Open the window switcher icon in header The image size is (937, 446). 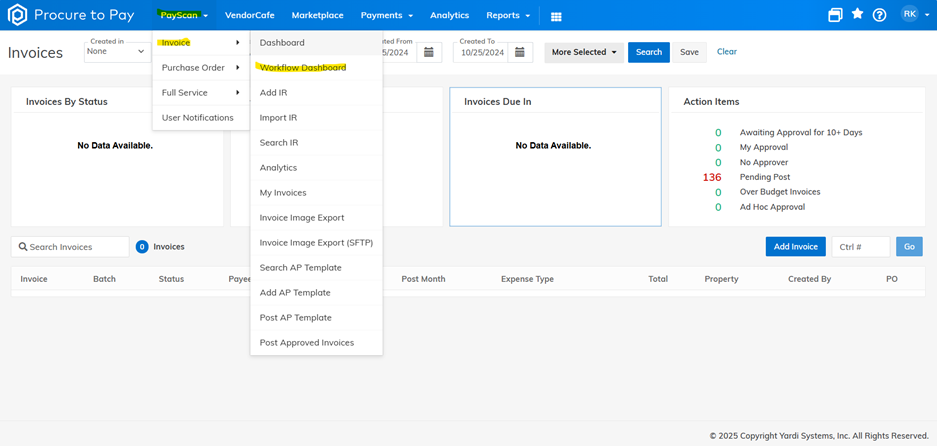coord(835,15)
